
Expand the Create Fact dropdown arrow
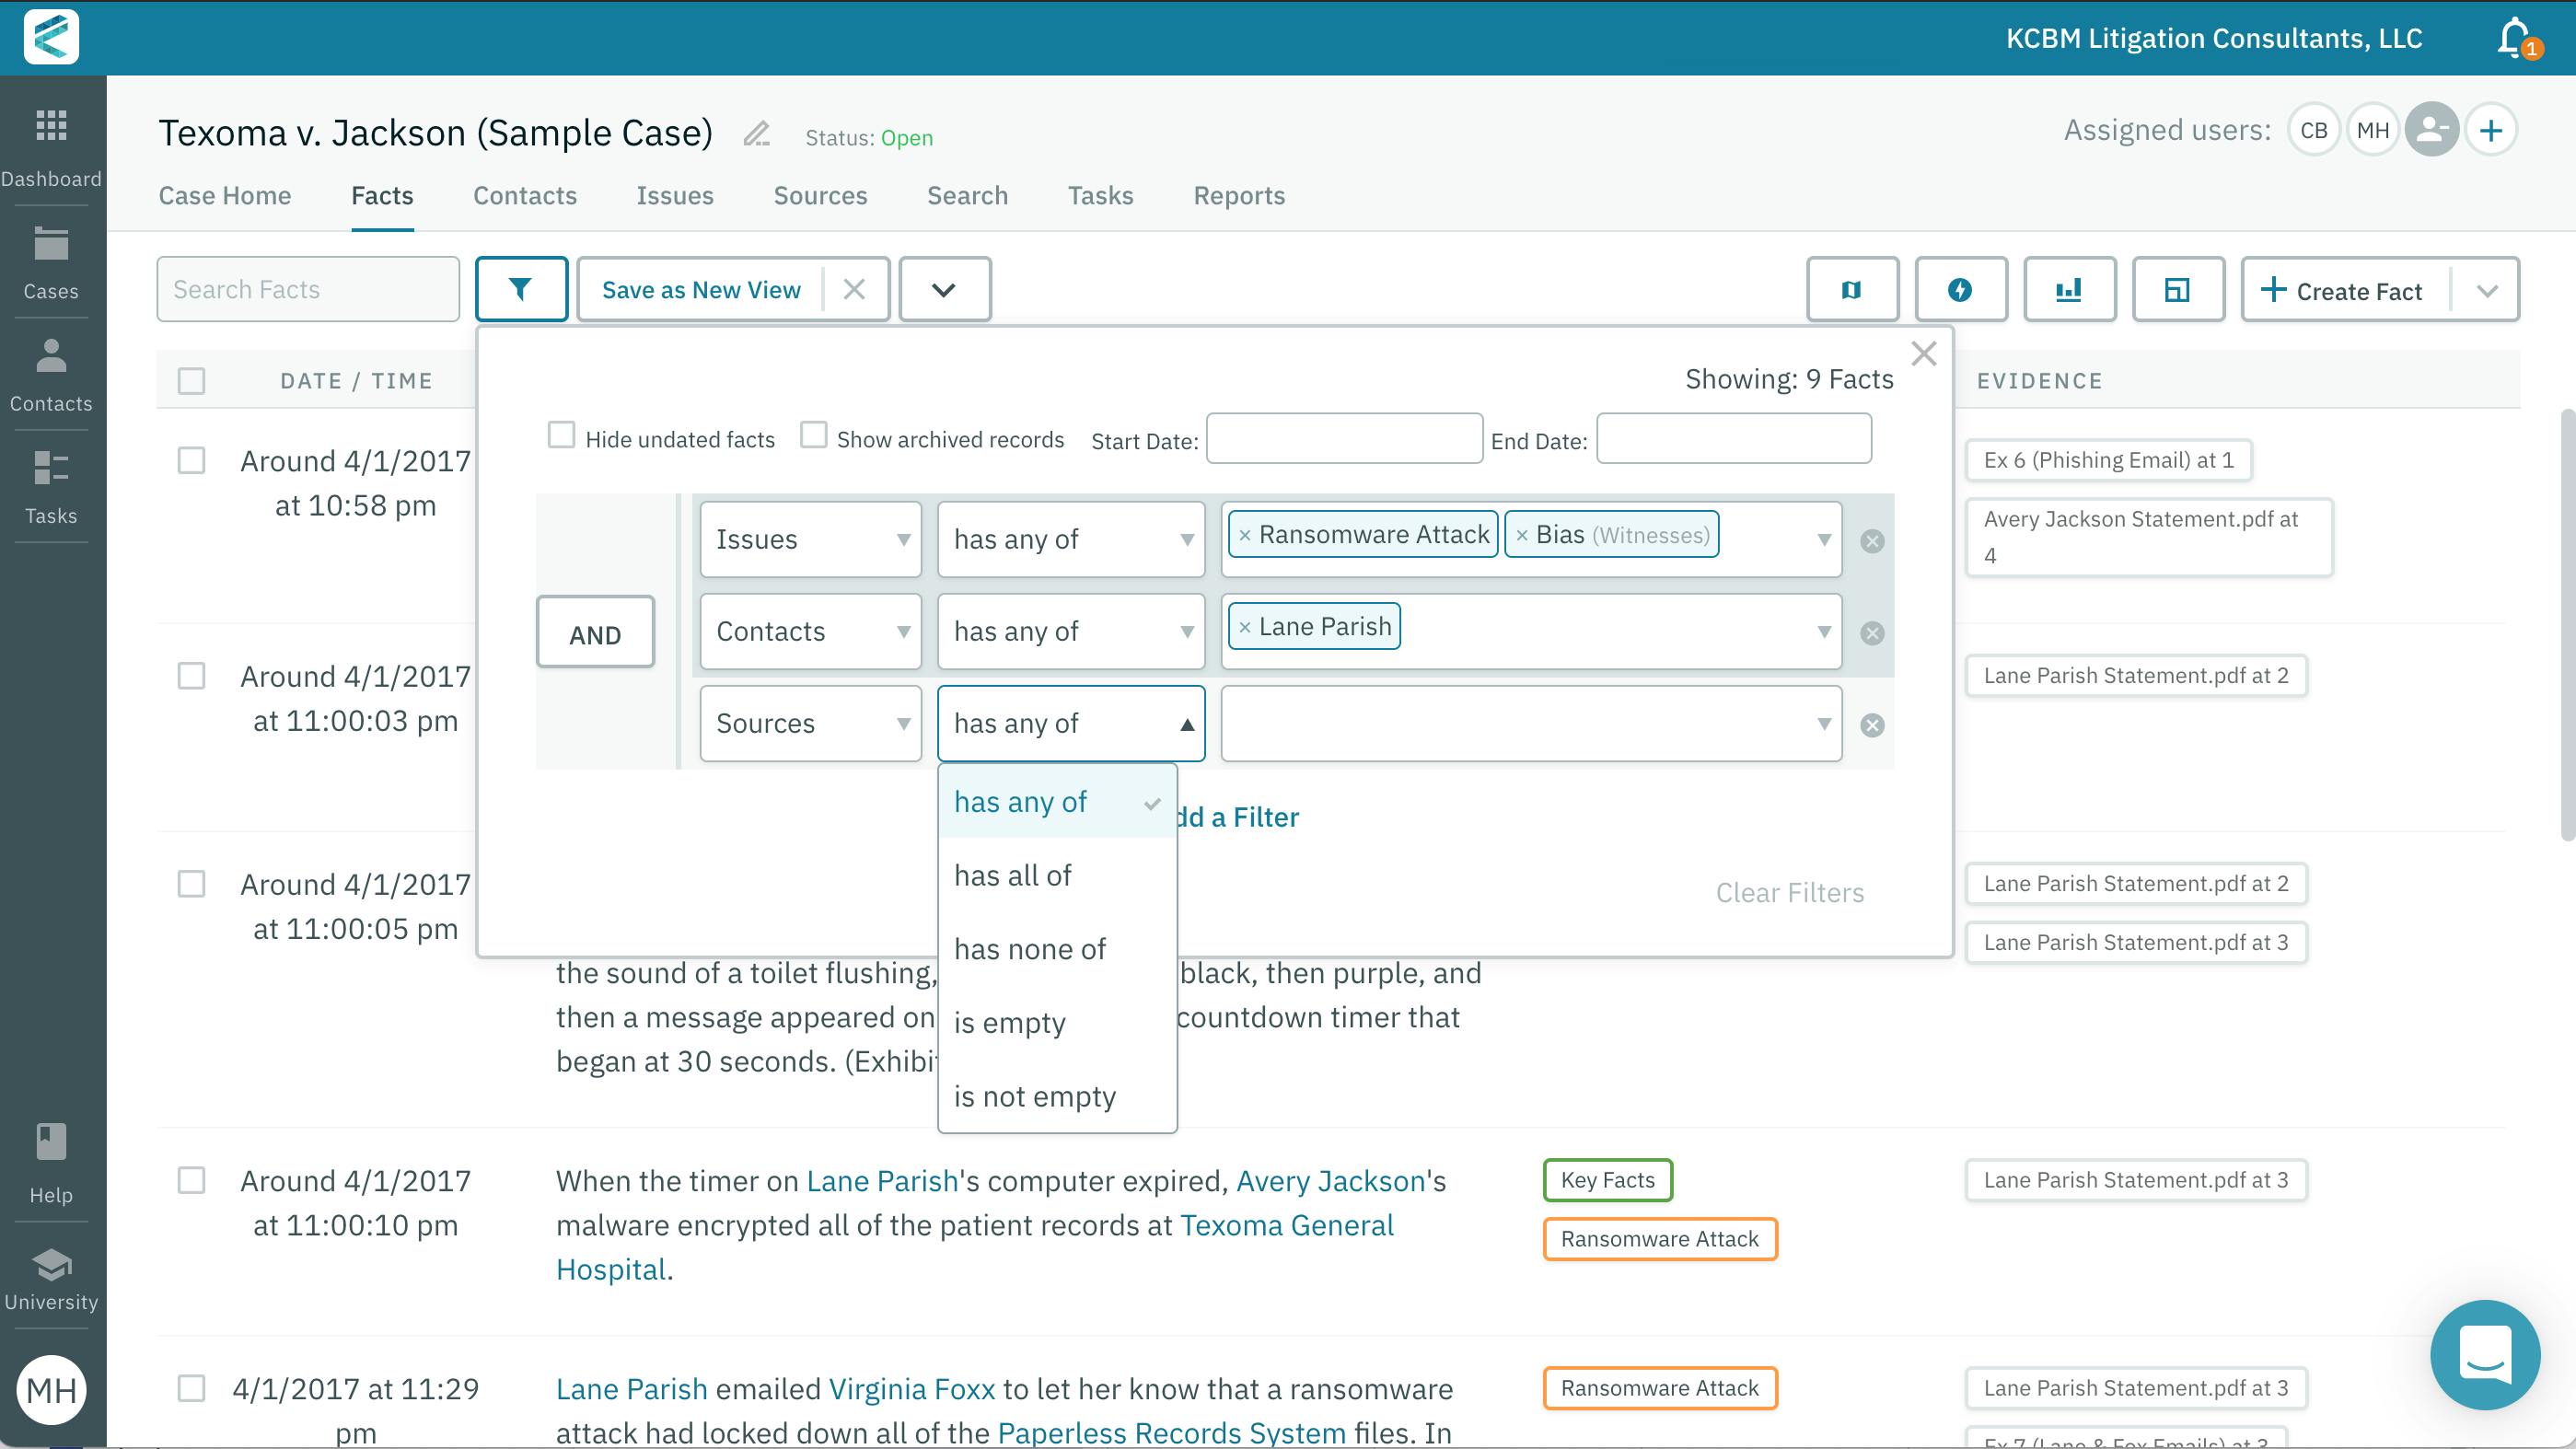point(2487,290)
